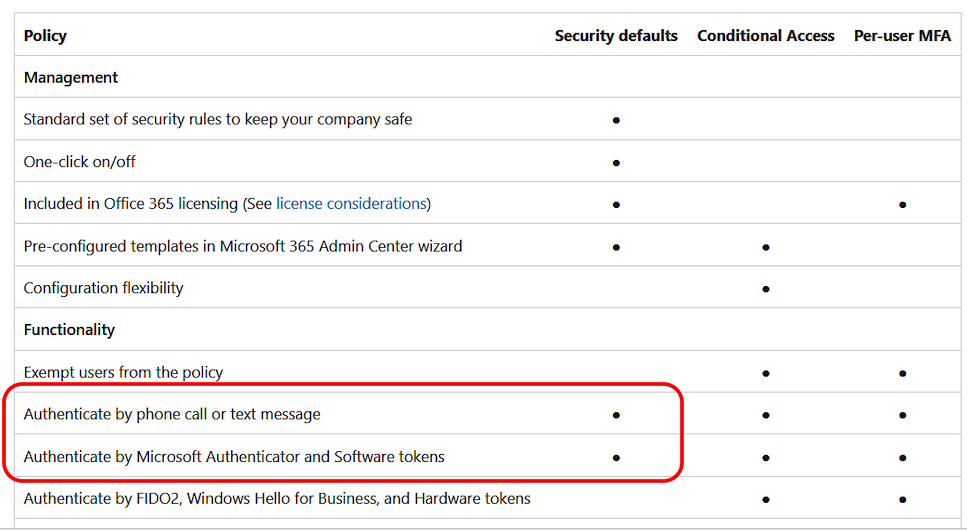Select the Management section heading

pyautogui.click(x=70, y=78)
